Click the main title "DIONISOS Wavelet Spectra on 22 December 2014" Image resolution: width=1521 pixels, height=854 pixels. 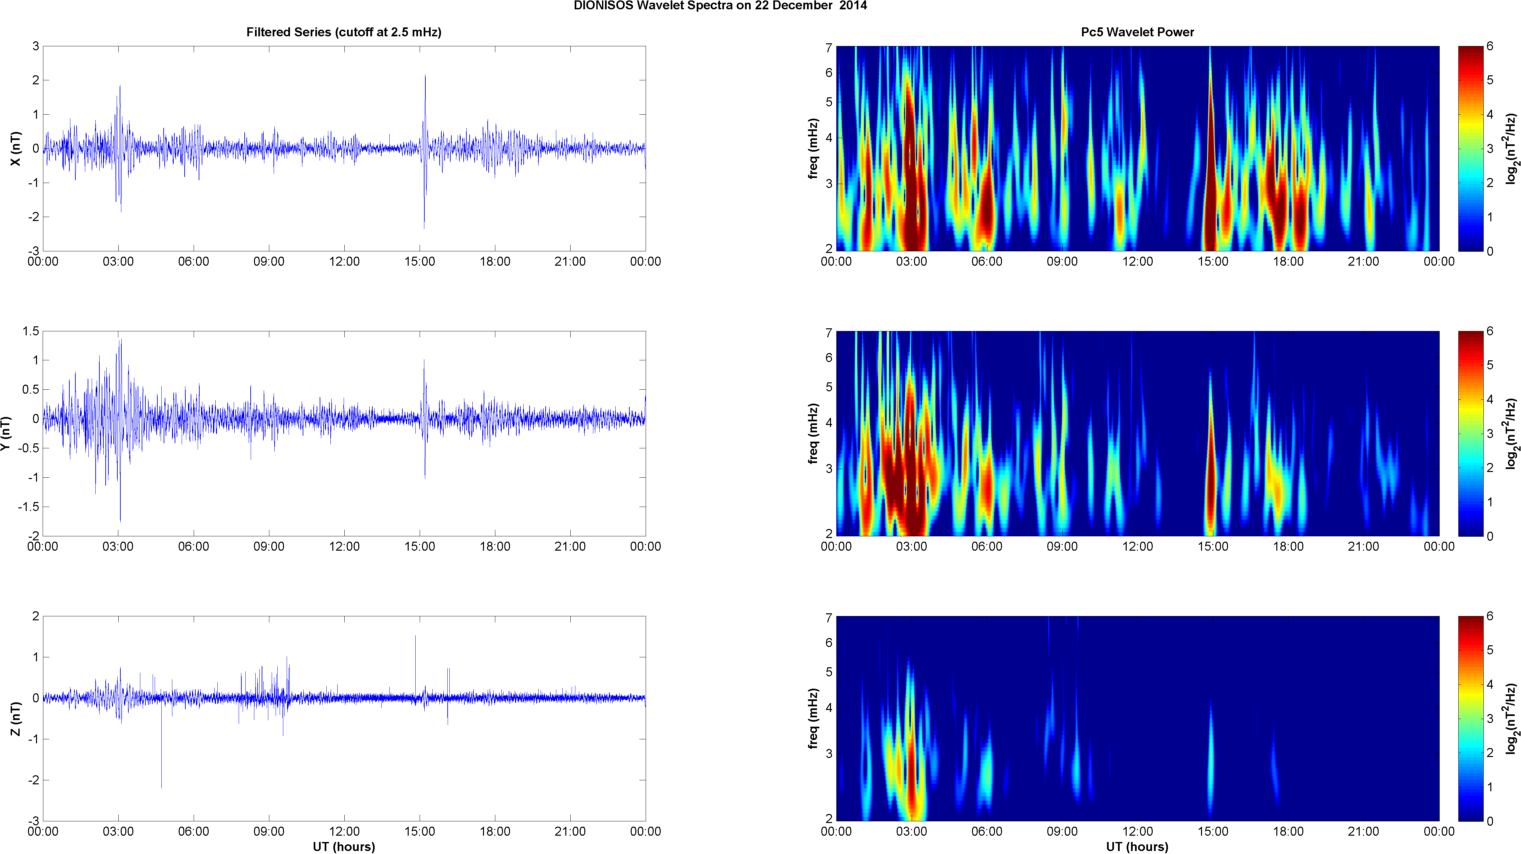click(x=720, y=6)
